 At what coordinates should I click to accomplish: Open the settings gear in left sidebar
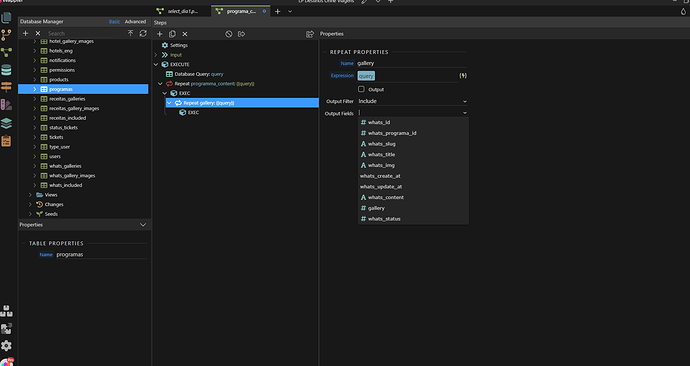[6, 346]
